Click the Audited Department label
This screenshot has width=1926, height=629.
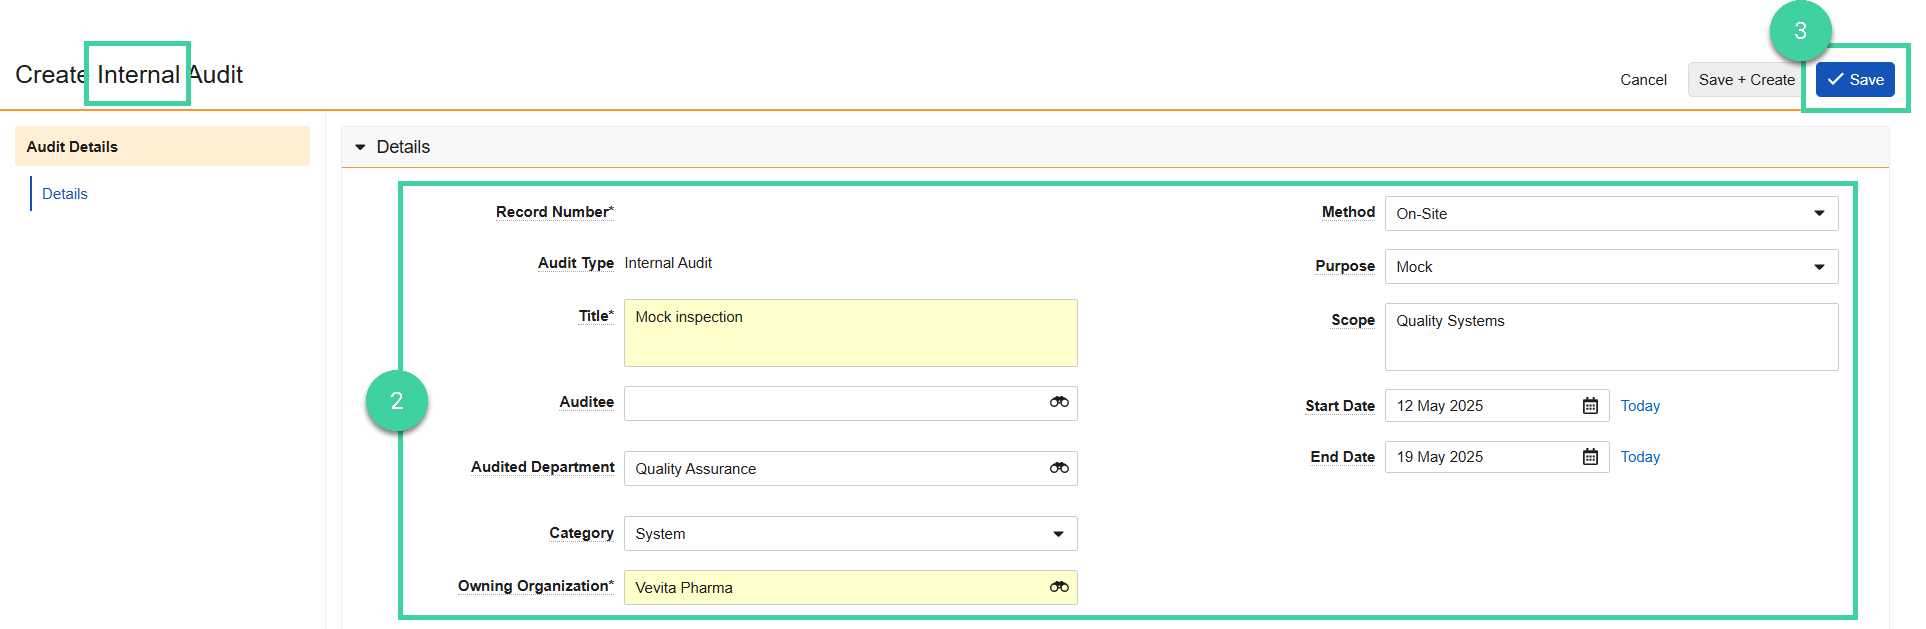[x=542, y=467]
